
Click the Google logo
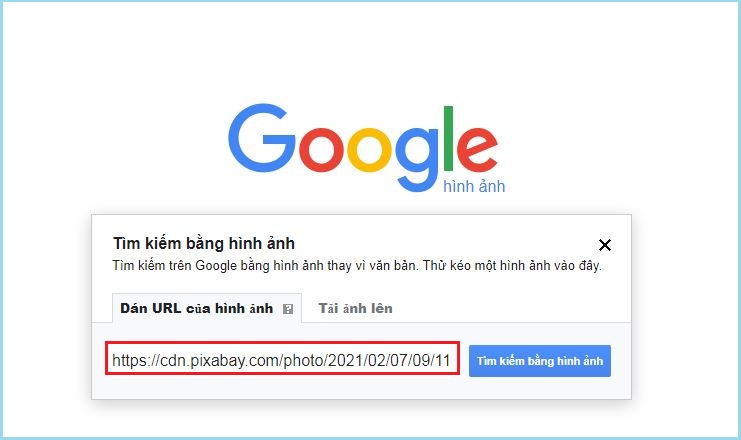point(366,147)
